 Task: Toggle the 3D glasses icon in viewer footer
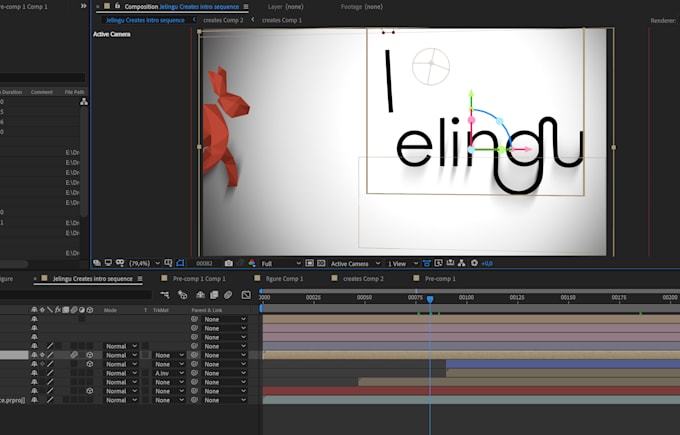tap(120, 263)
